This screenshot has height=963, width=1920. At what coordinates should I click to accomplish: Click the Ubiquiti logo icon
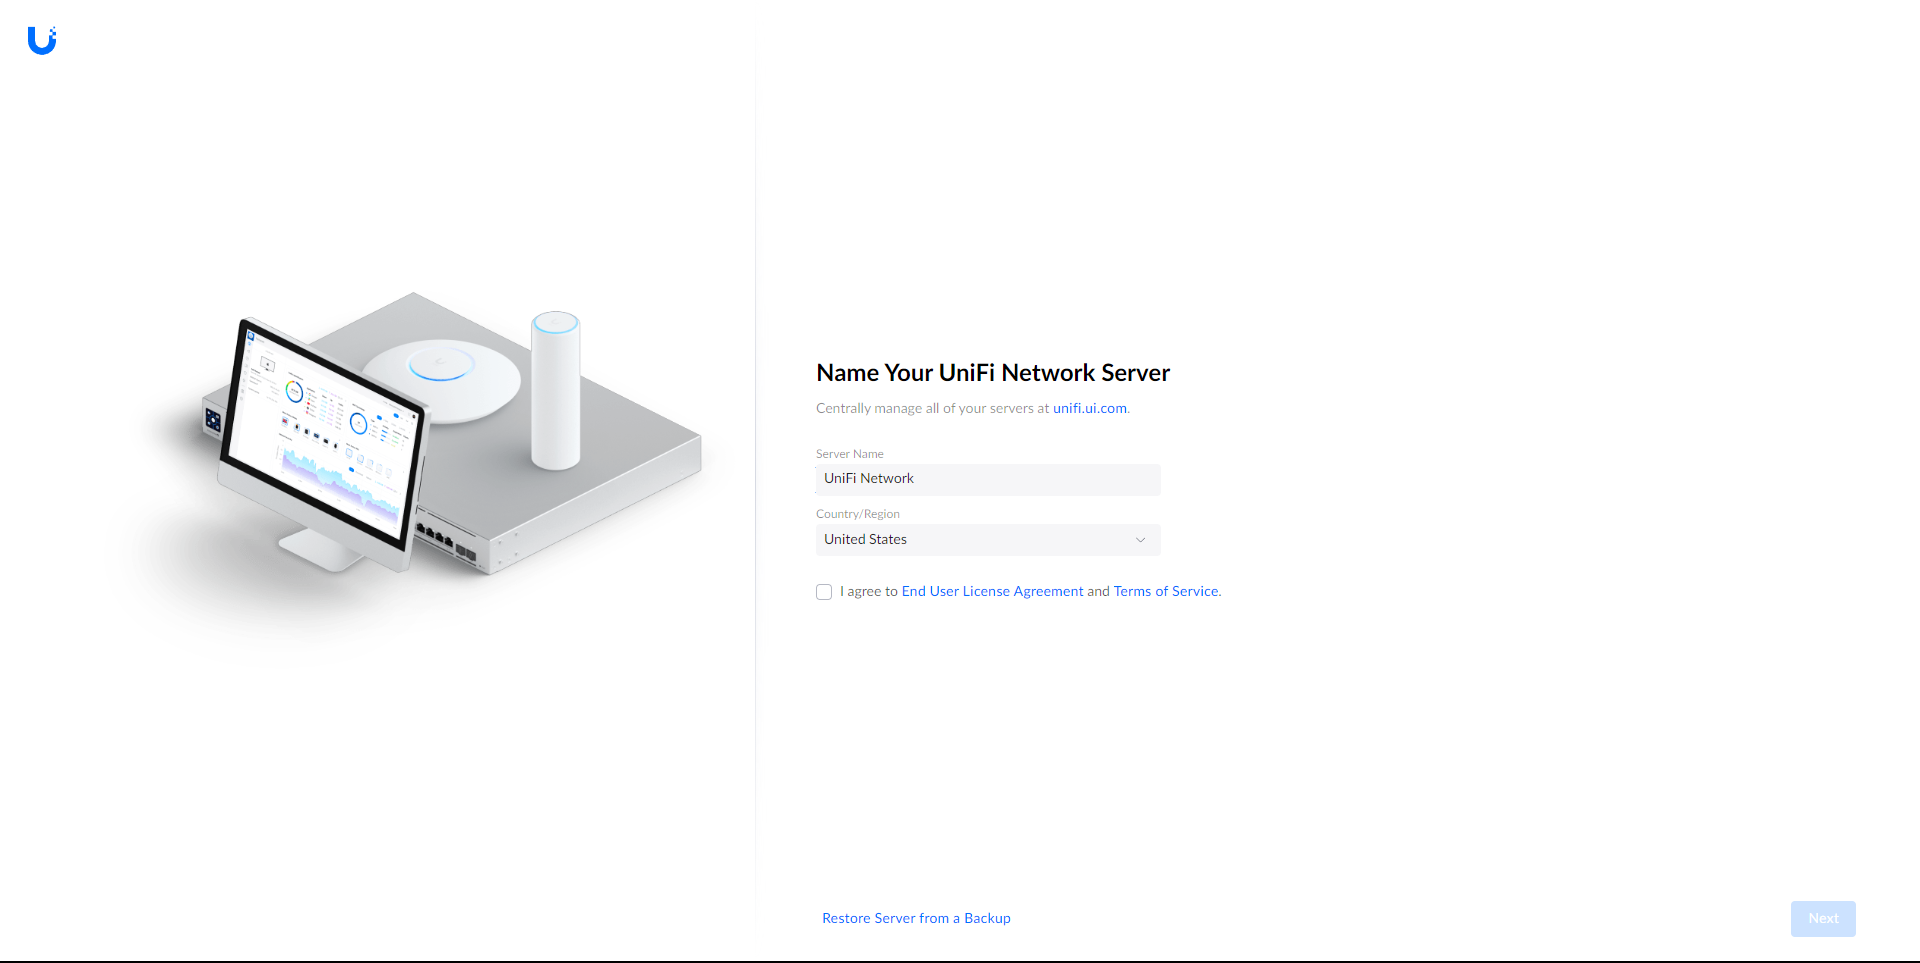(42, 40)
